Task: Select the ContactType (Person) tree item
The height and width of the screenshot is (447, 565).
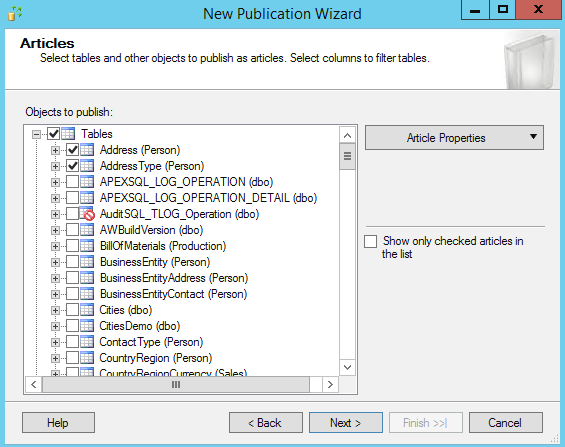Action: click(x=151, y=342)
